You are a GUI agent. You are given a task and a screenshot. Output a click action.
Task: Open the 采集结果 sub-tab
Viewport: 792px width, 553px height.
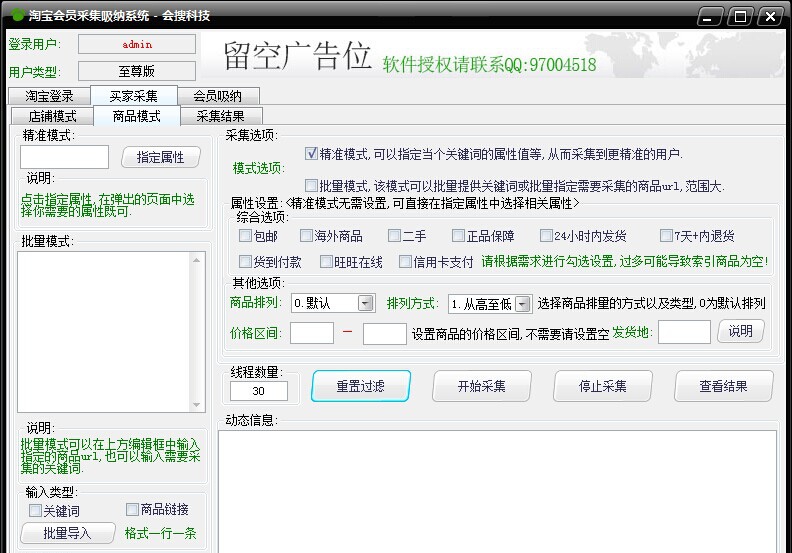click(221, 116)
